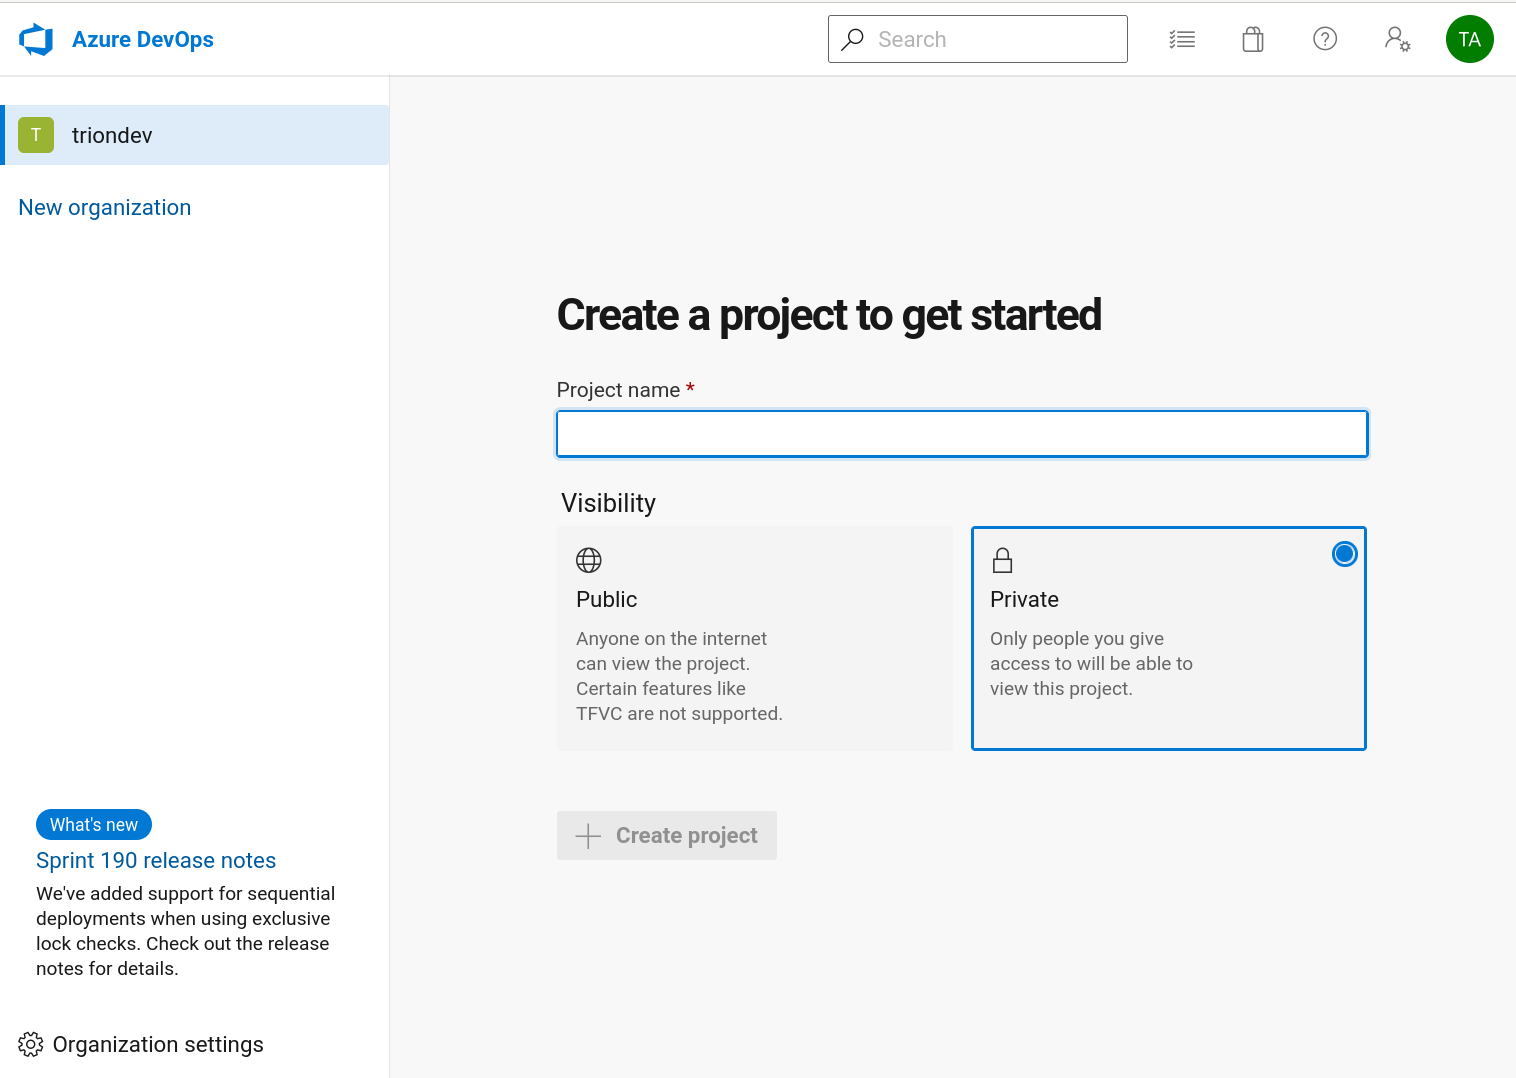Screen dimensions: 1516x1078
Task: Click the plus icon on Create project
Action: (x=589, y=836)
